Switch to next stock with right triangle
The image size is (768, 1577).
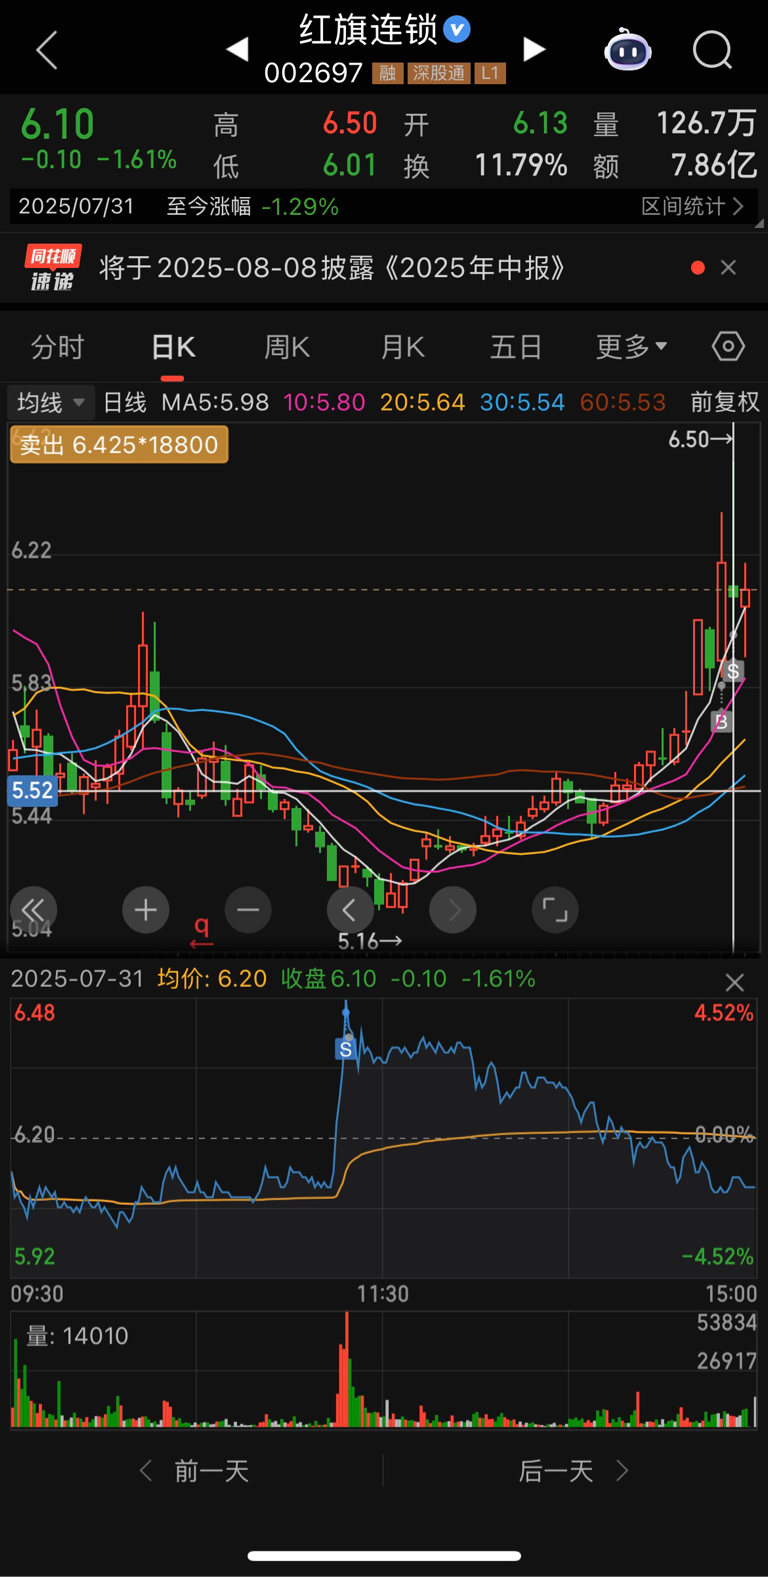tap(535, 49)
